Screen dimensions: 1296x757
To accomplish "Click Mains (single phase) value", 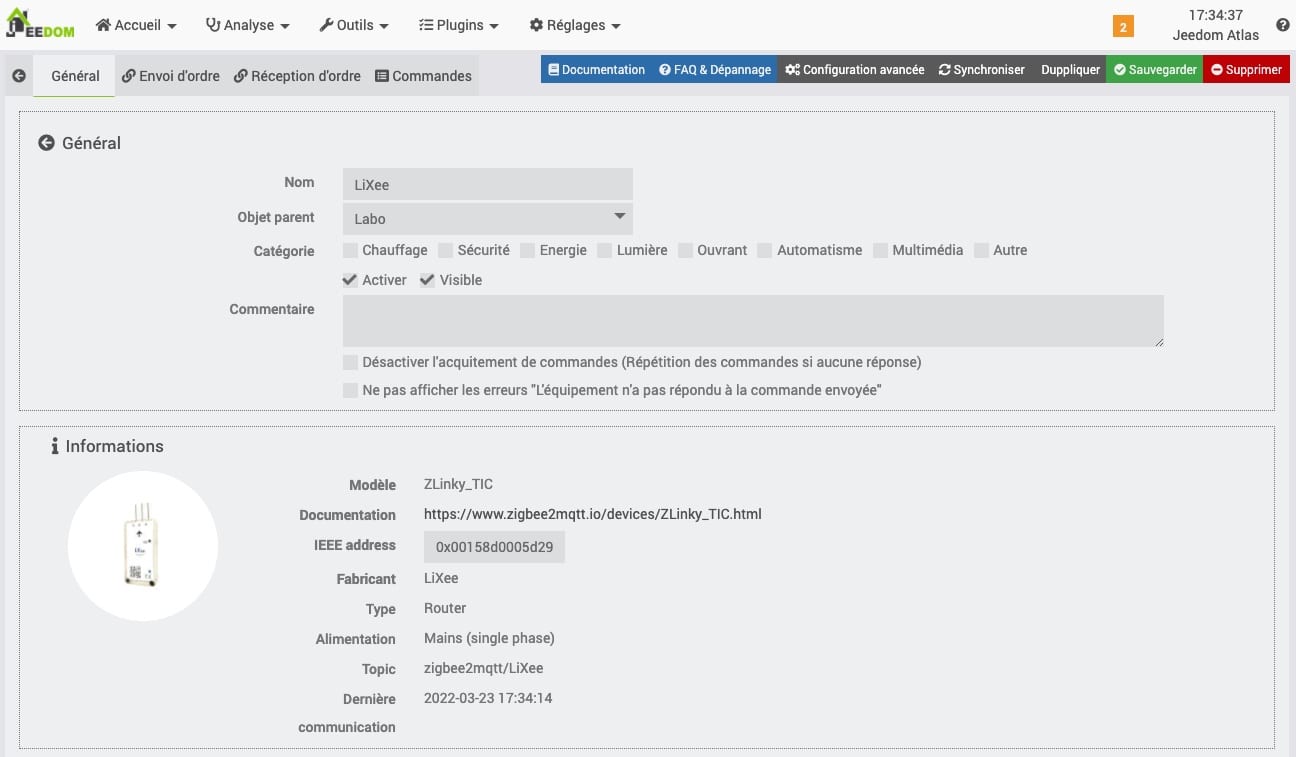I will [x=489, y=638].
